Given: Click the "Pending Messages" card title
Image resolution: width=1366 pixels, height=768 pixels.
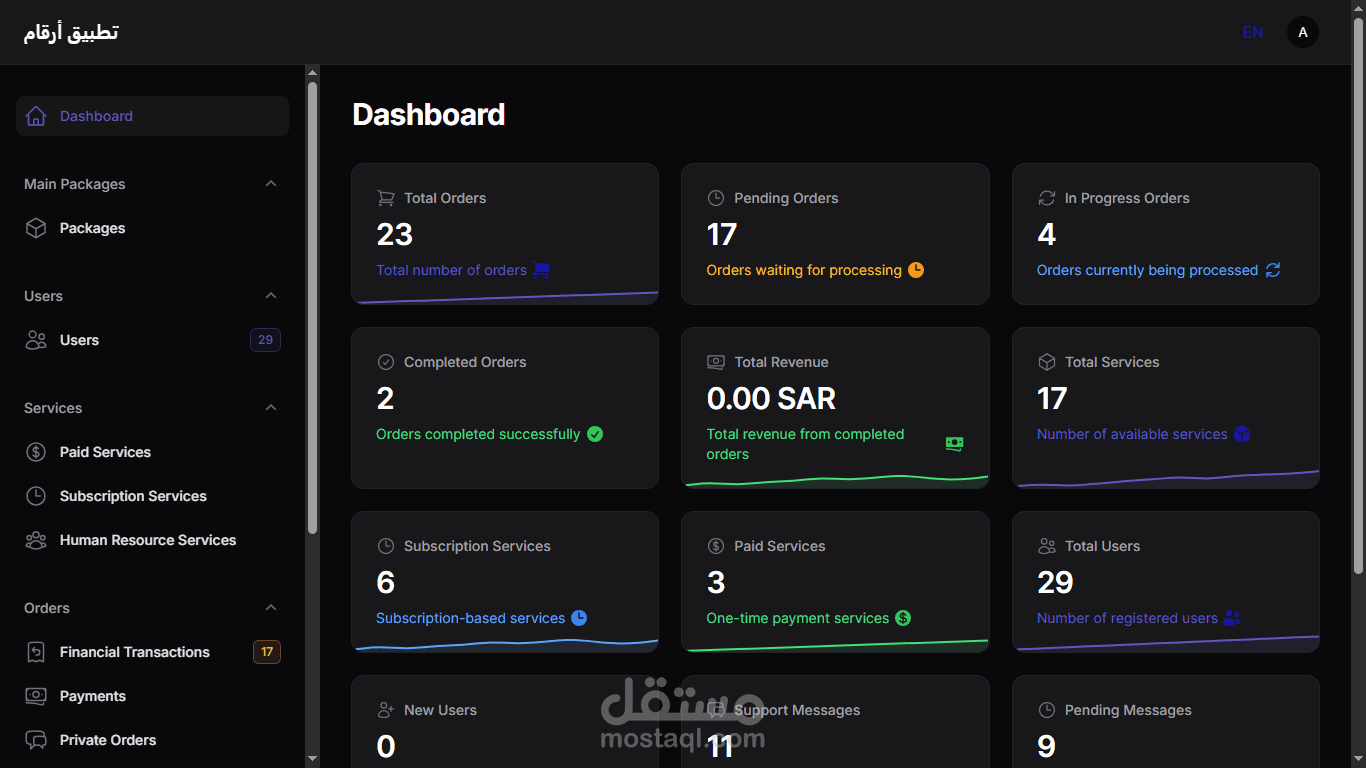Looking at the screenshot, I should point(1128,710).
